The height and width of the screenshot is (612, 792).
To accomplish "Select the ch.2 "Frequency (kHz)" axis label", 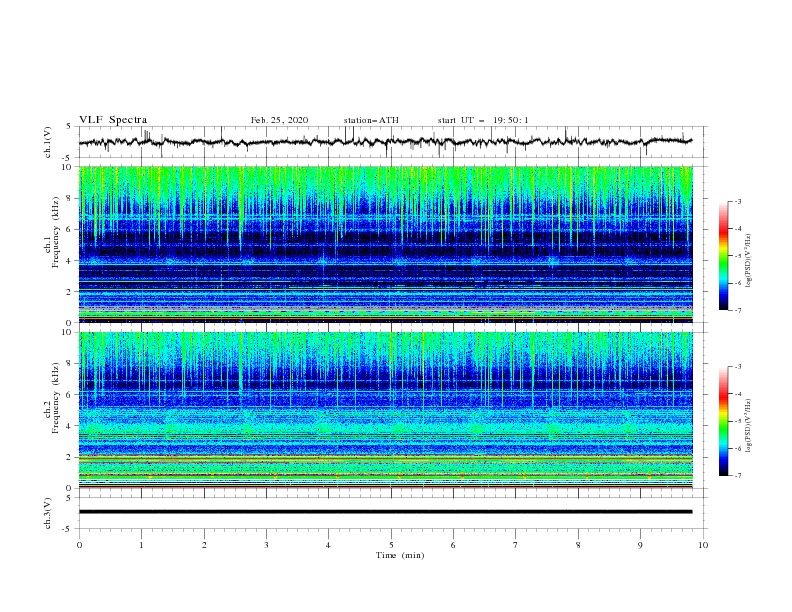I will pyautogui.click(x=56, y=398).
